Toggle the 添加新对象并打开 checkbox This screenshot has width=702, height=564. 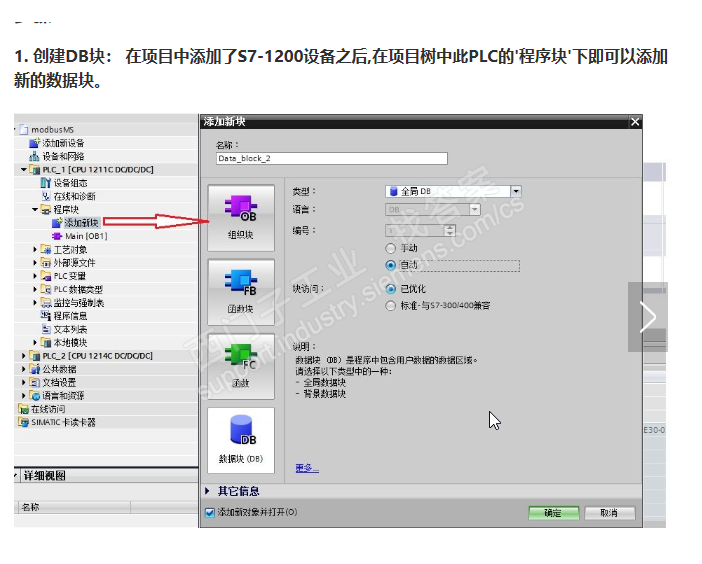coord(210,513)
